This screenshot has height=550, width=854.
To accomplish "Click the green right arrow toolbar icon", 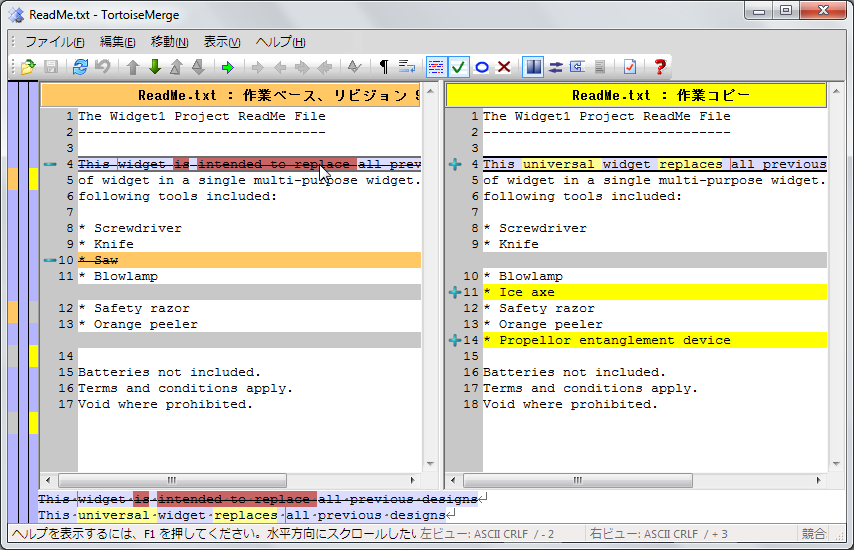I will click(x=228, y=67).
